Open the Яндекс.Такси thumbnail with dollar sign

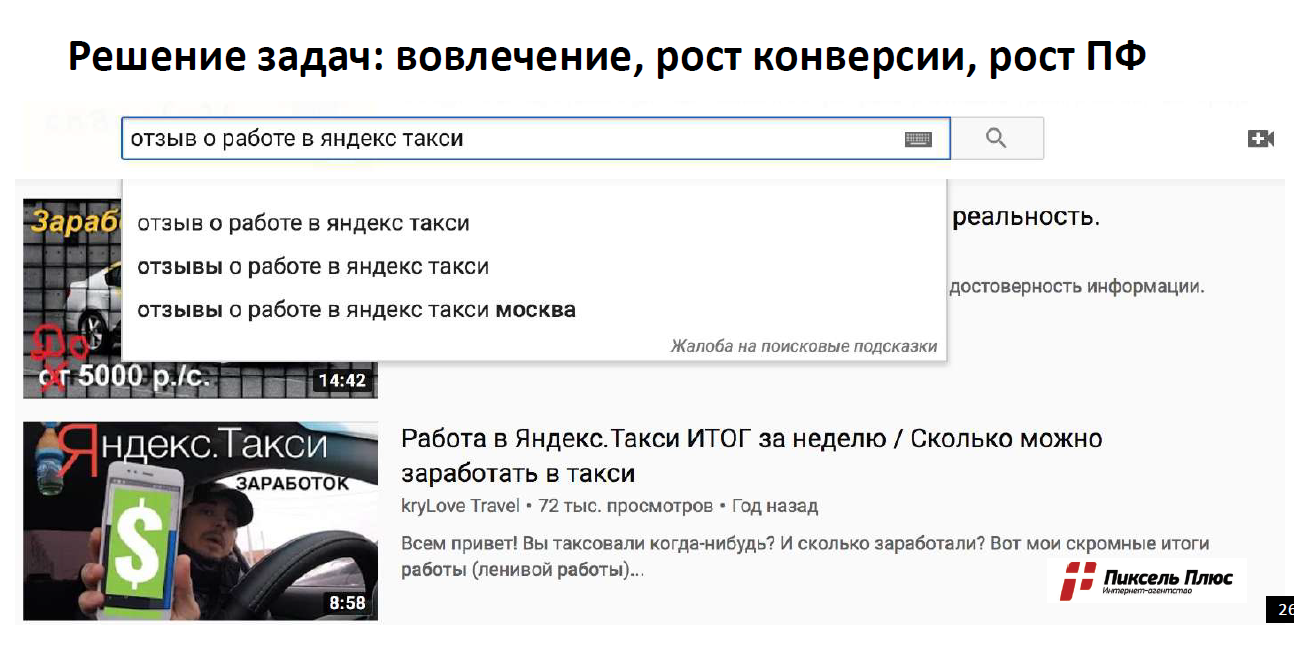200,520
